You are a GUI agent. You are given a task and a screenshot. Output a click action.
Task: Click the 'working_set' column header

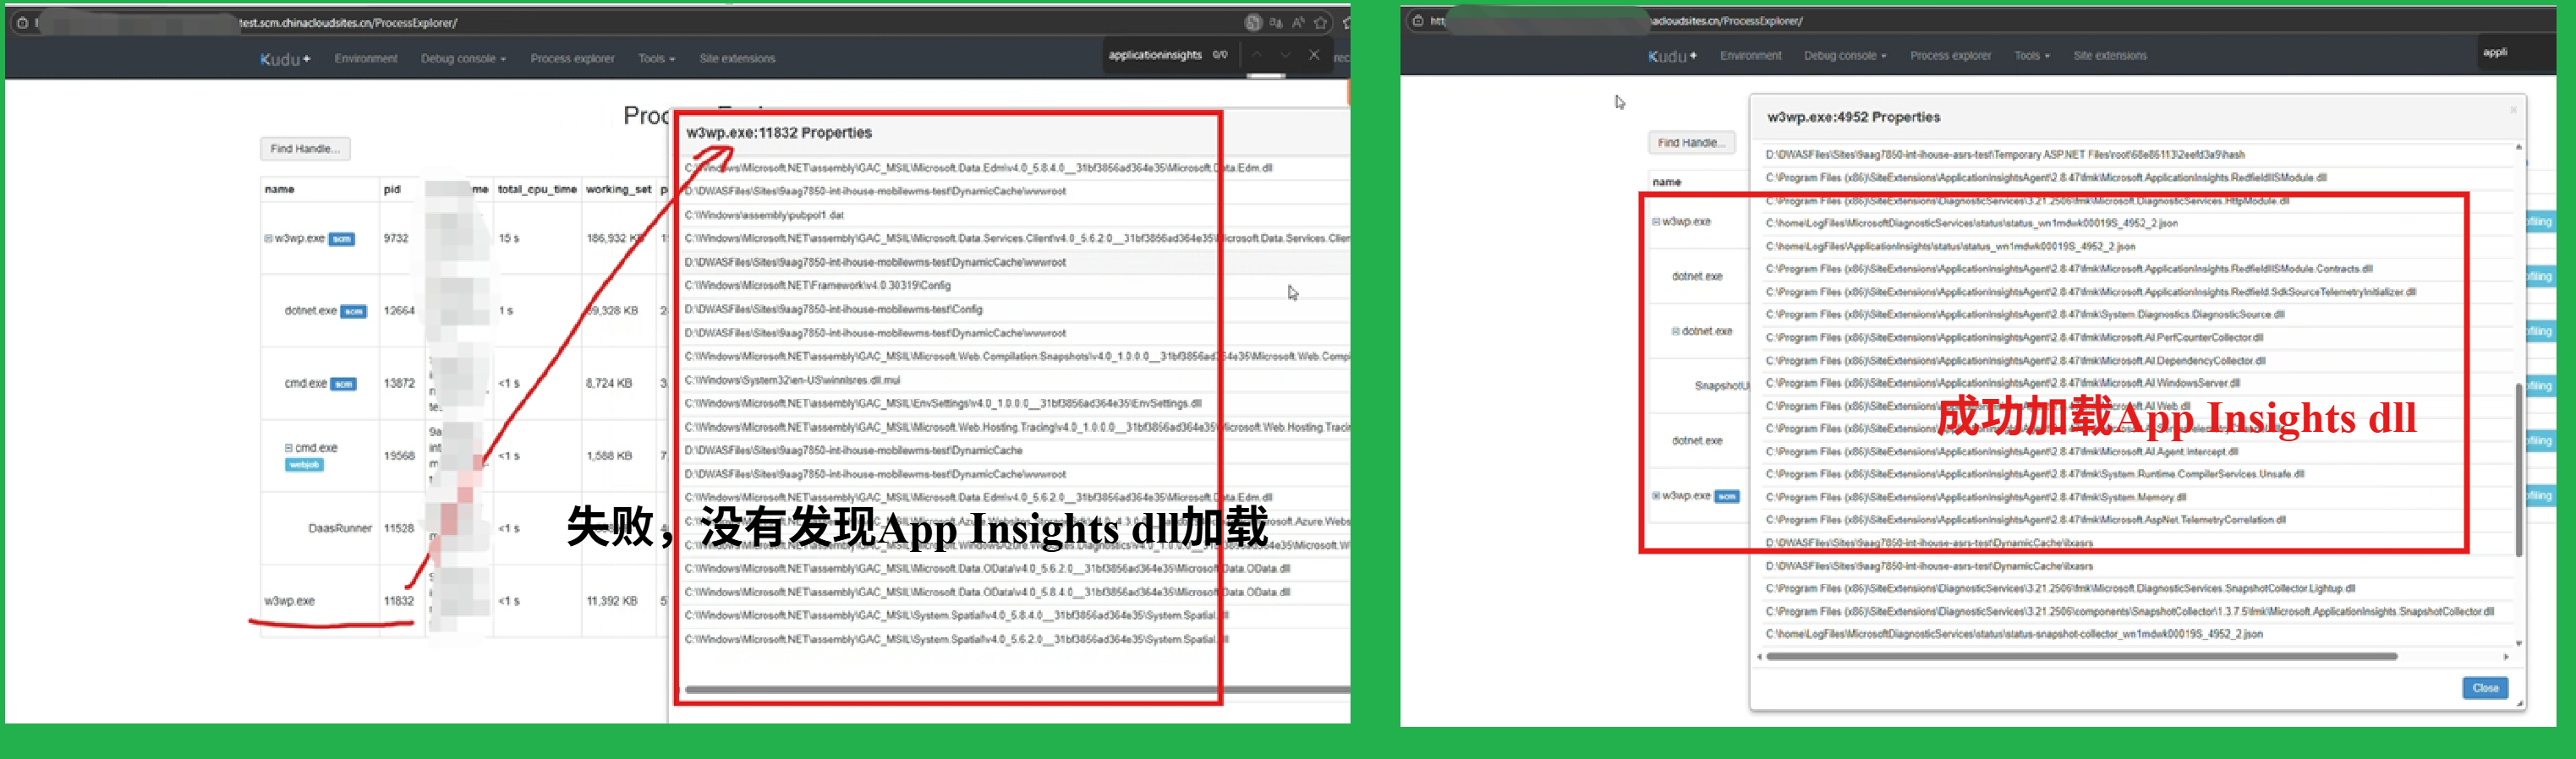[619, 189]
